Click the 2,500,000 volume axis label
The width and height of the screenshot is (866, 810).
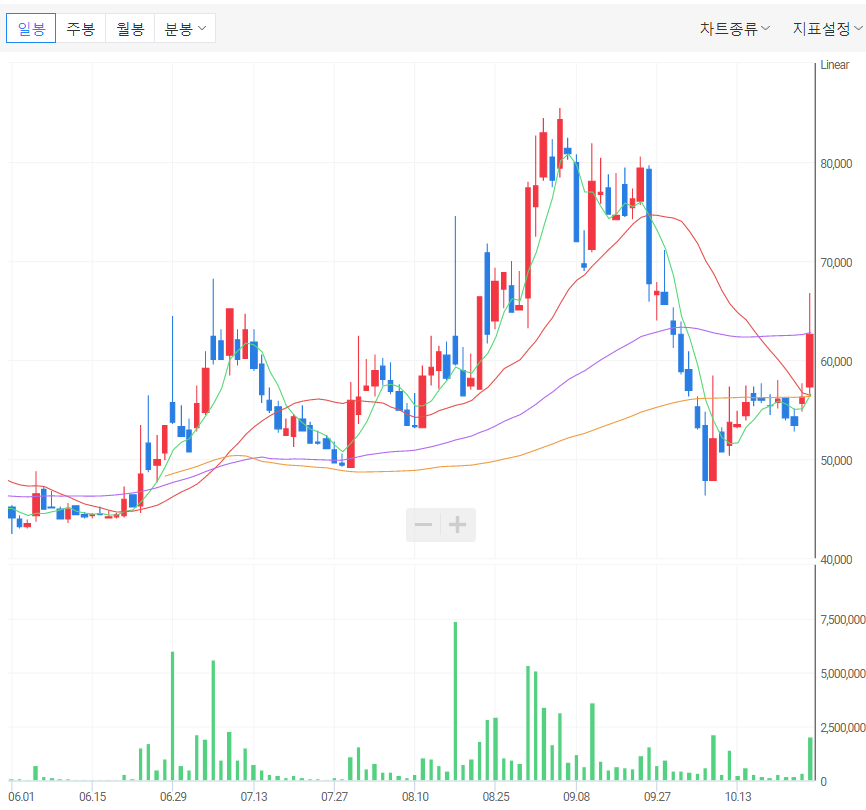(x=843, y=728)
